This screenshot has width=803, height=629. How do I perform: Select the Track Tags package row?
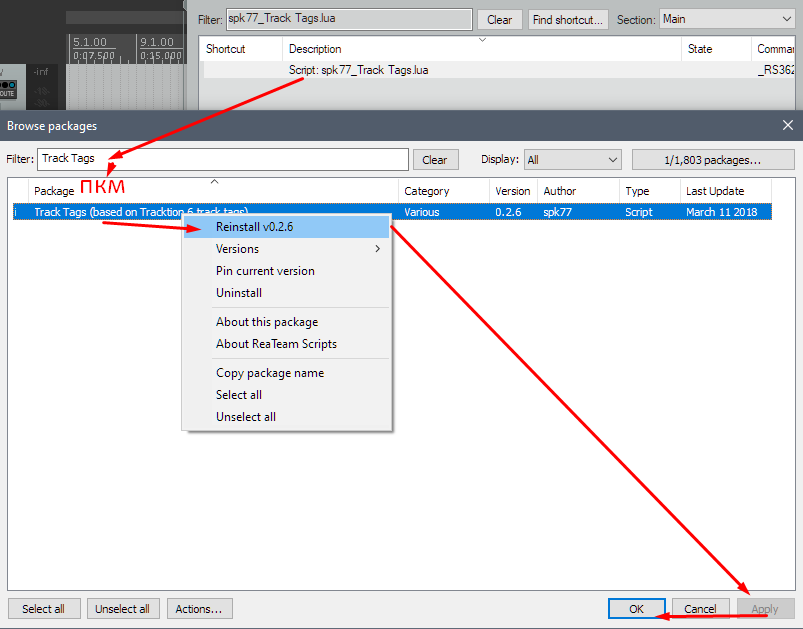click(392, 212)
